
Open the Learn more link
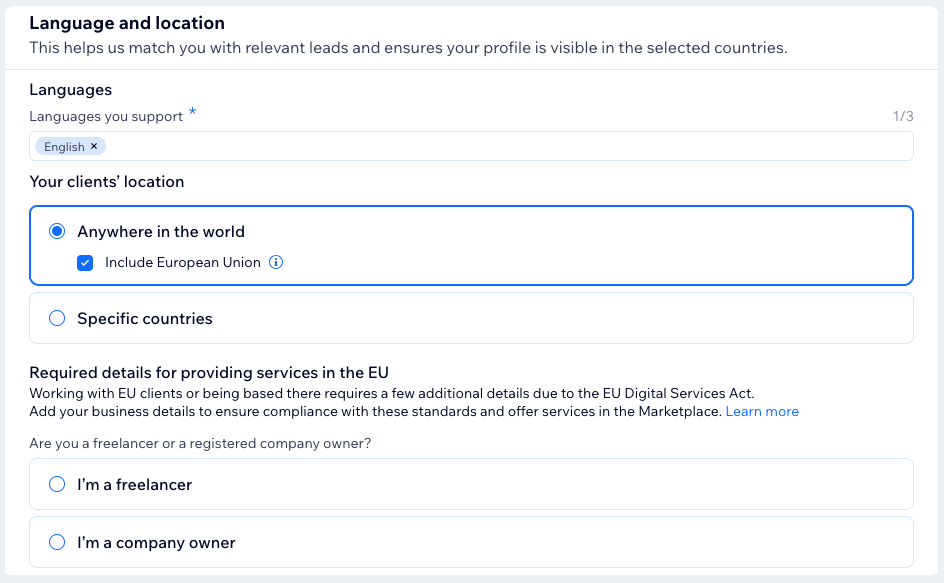coord(762,411)
